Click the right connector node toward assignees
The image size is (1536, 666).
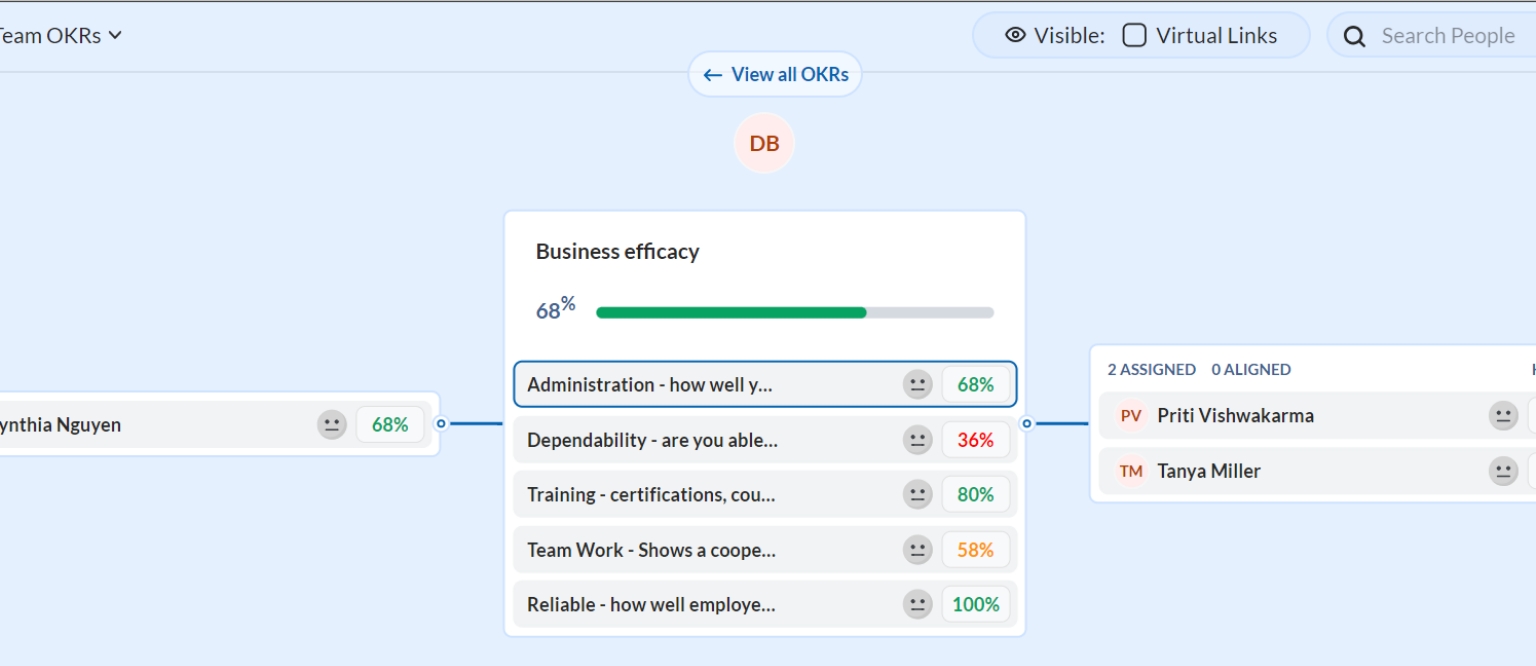[1026, 424]
